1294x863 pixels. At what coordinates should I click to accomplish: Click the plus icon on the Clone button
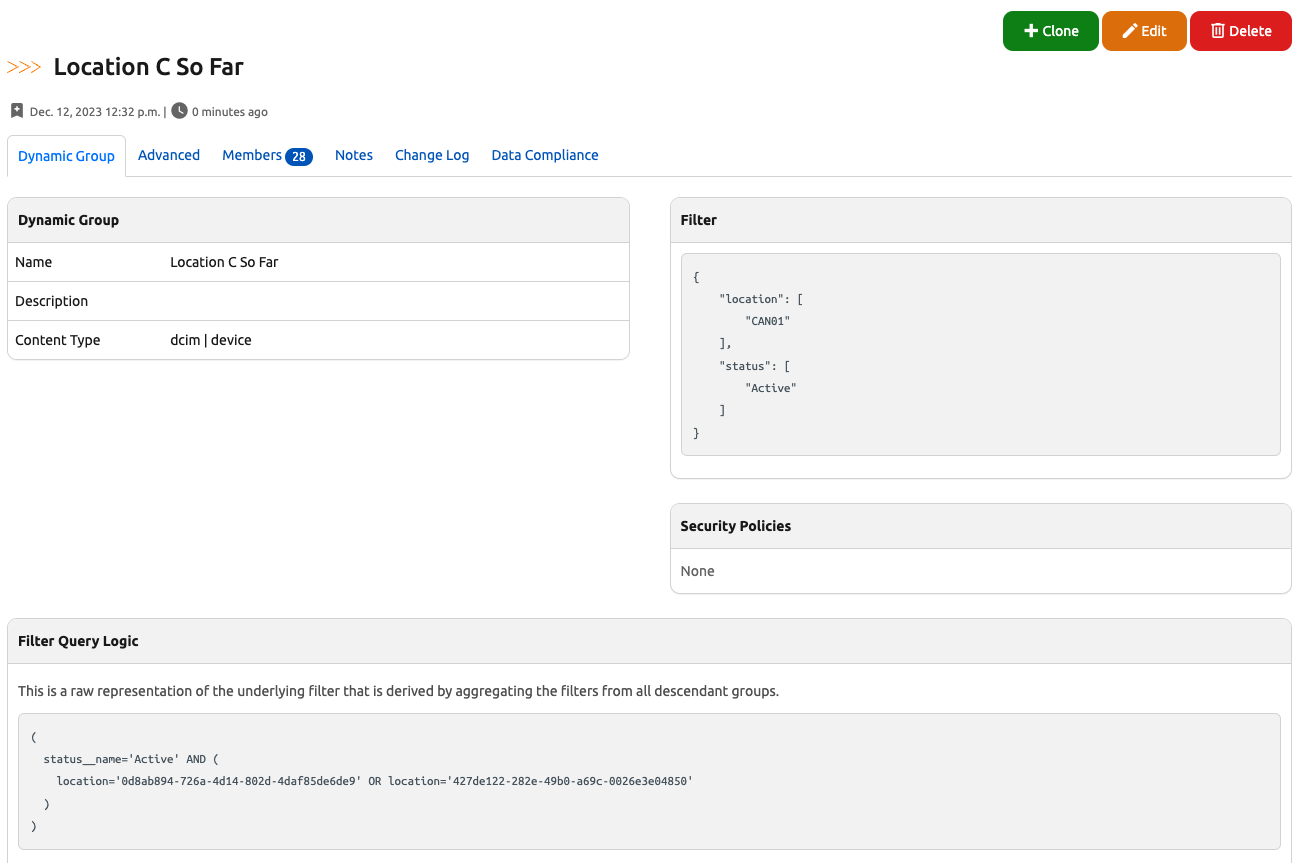click(1031, 31)
